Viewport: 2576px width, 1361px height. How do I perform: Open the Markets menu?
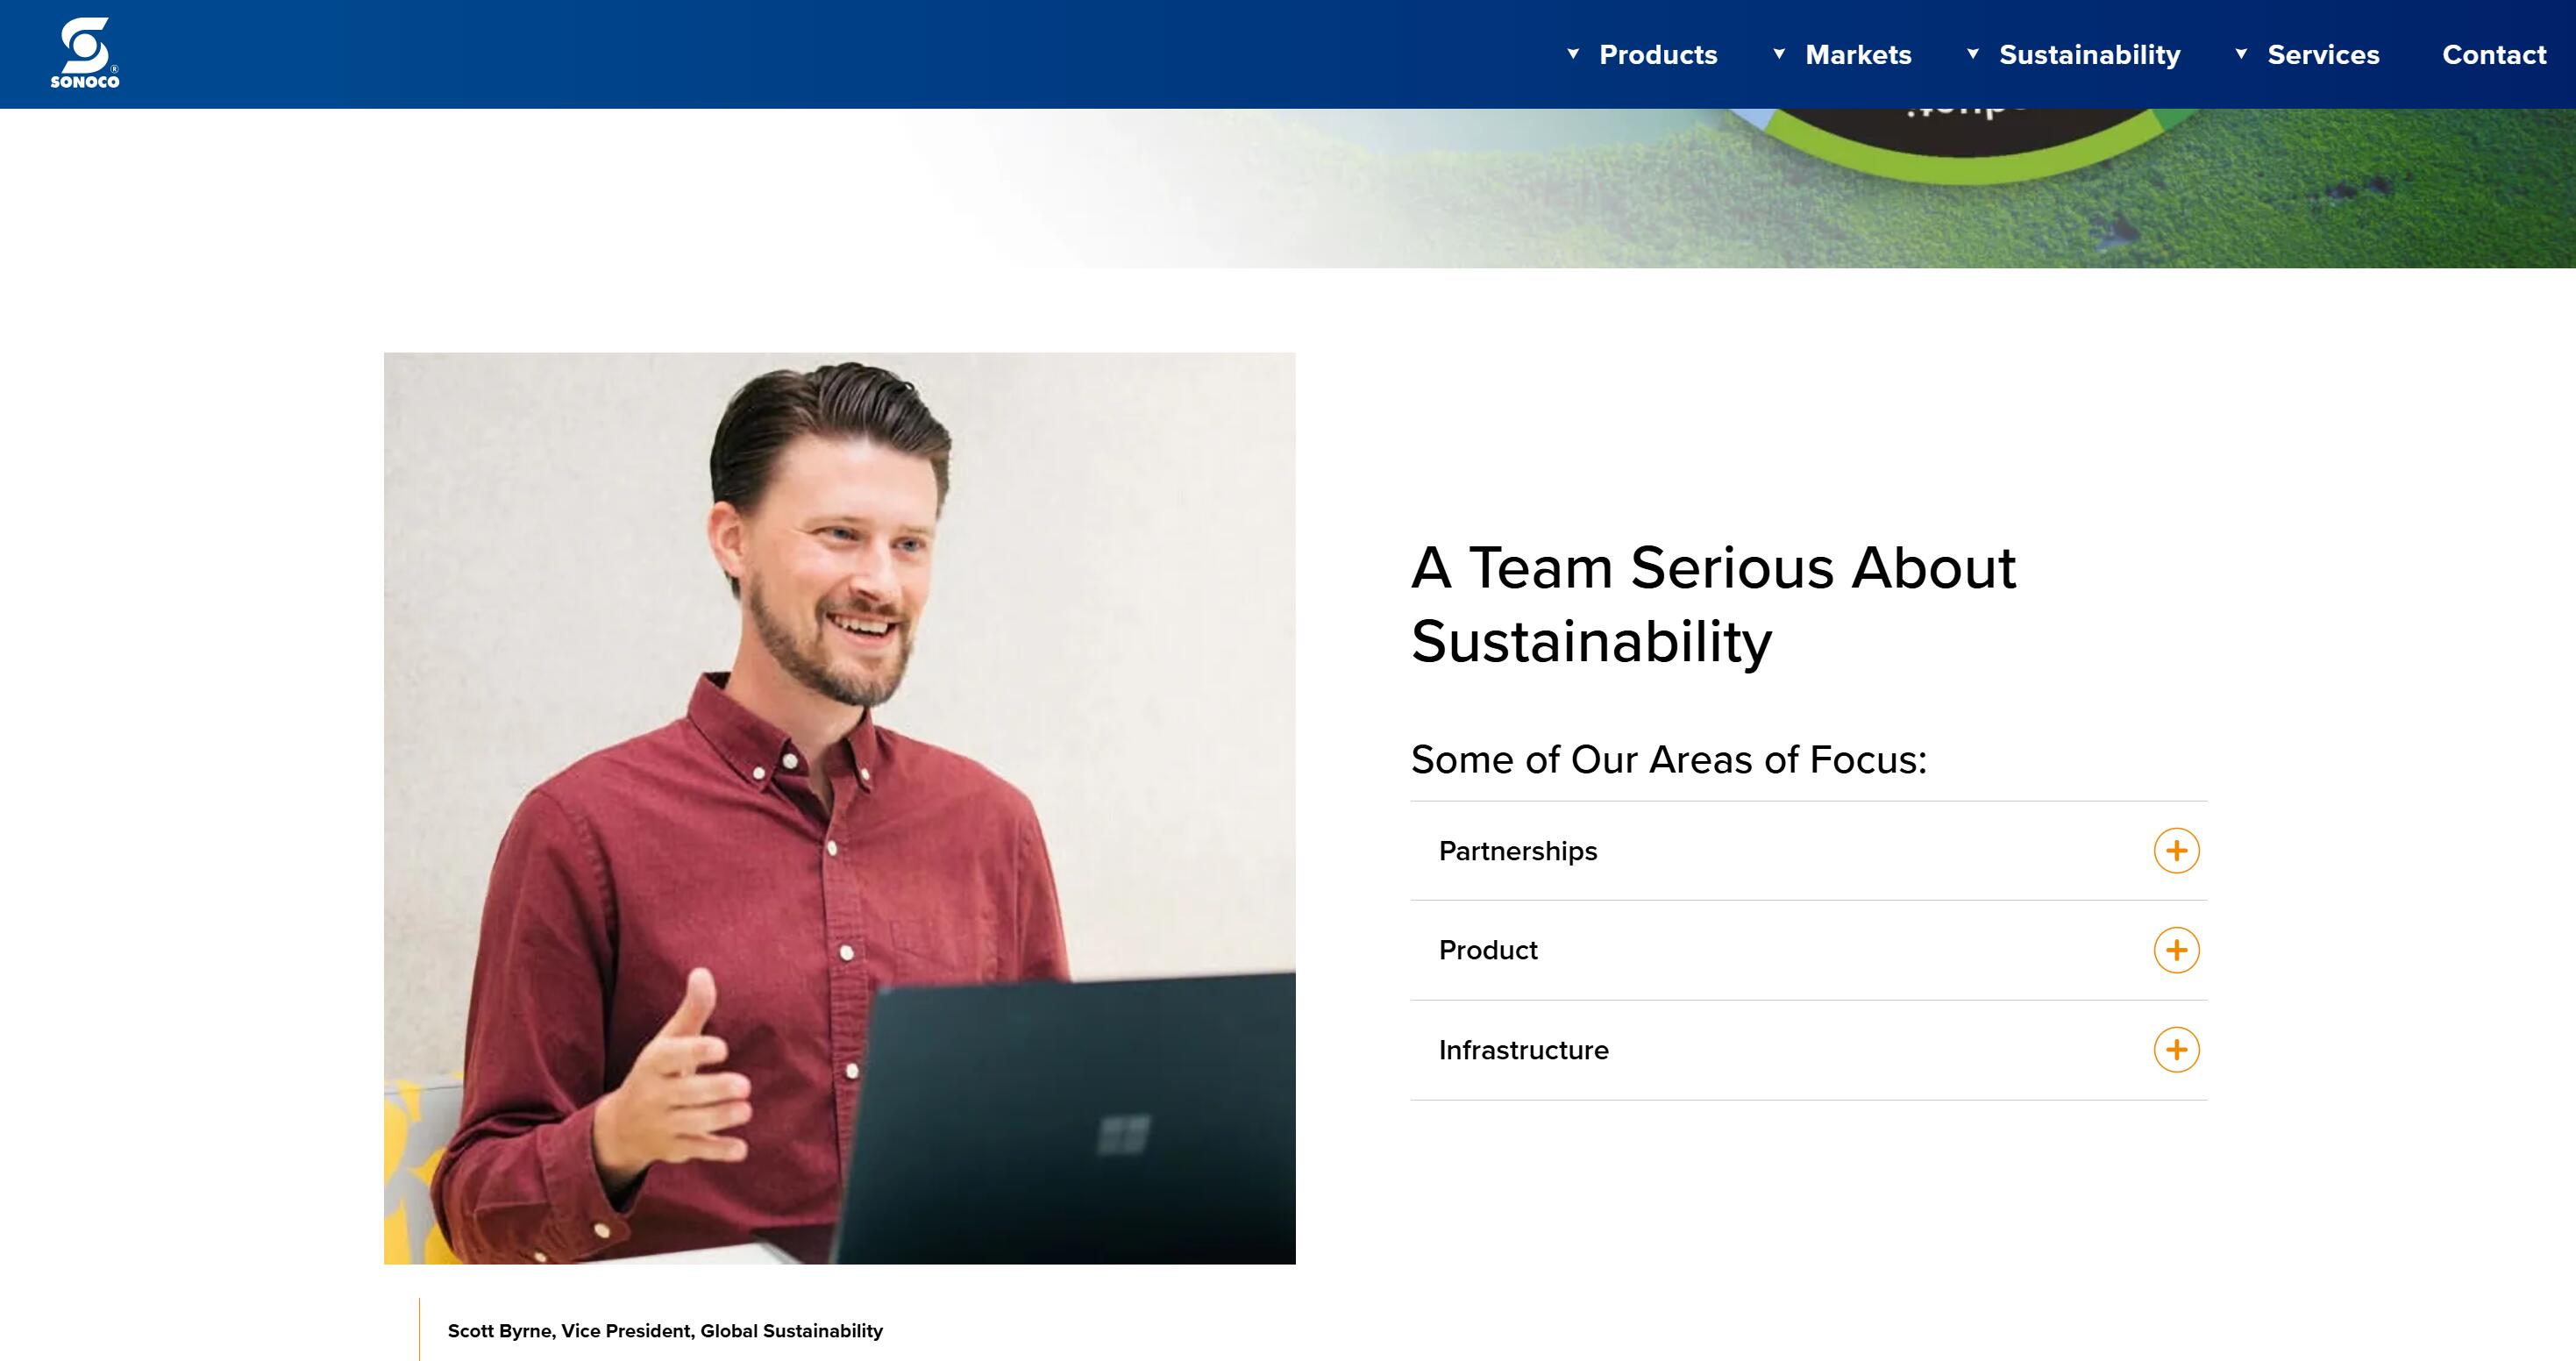[1857, 55]
